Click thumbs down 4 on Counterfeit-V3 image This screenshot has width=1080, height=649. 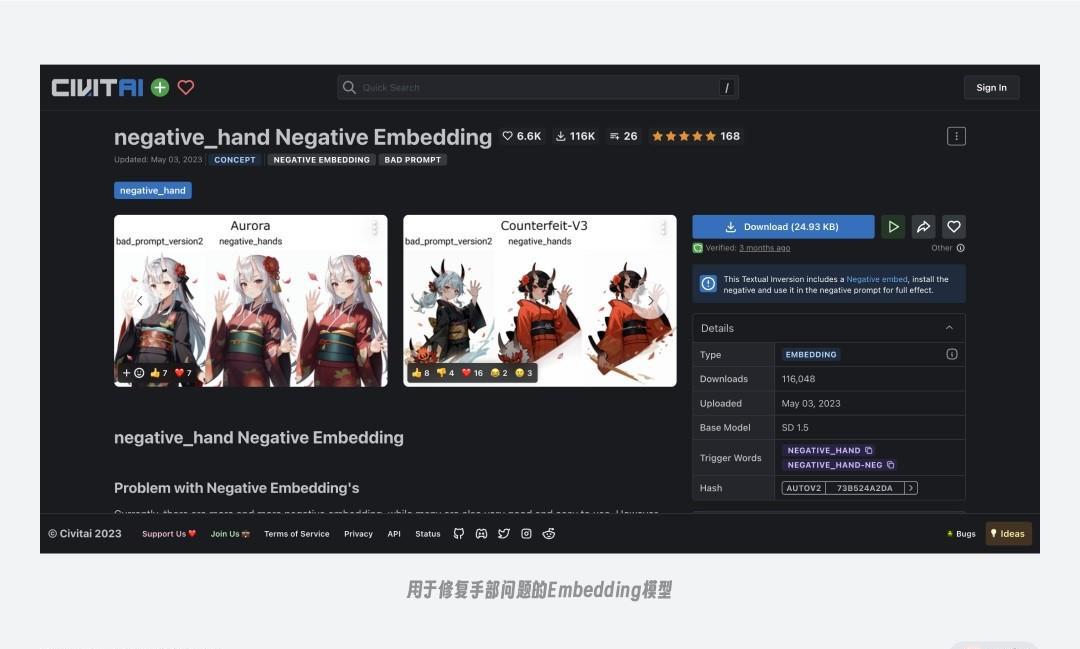[446, 373]
